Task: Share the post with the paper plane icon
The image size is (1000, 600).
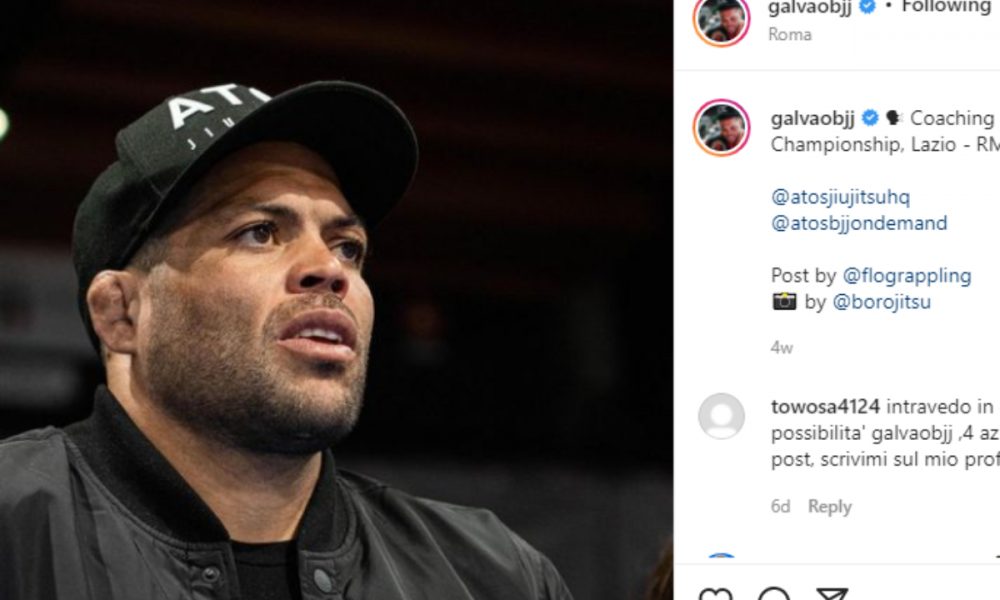Action: point(832,596)
